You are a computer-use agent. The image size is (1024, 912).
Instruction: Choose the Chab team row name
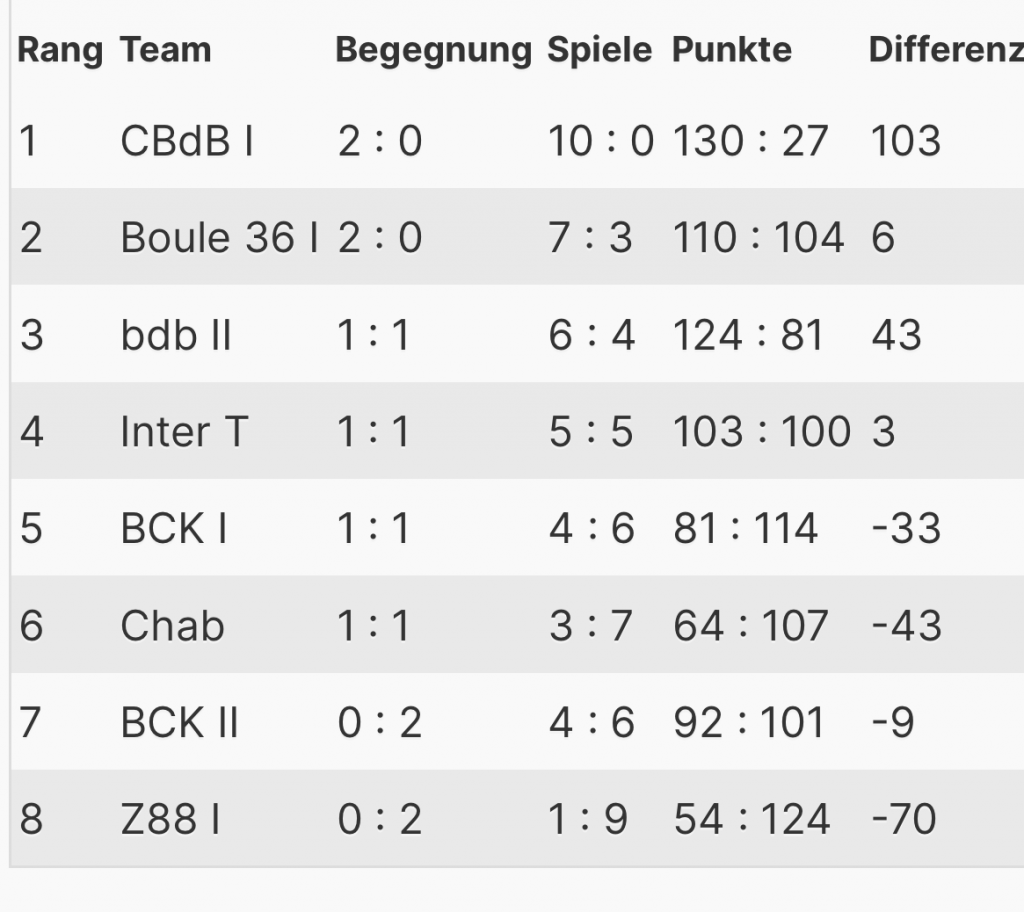172,625
